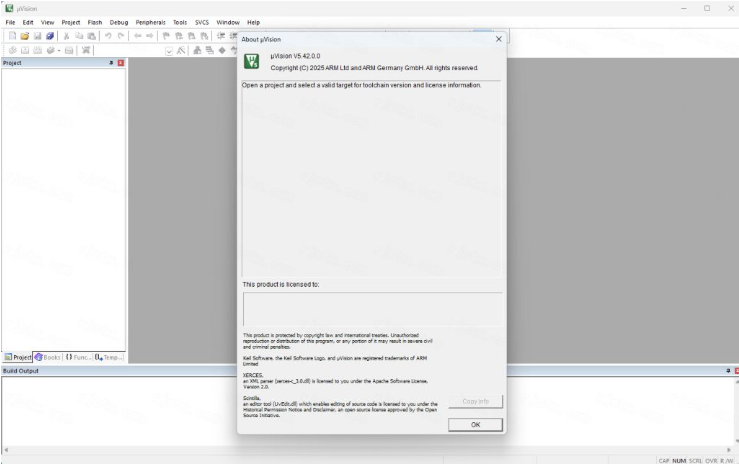The image size is (739, 465).
Task: Click the File Extensions and Books icon
Action: tap(197, 50)
